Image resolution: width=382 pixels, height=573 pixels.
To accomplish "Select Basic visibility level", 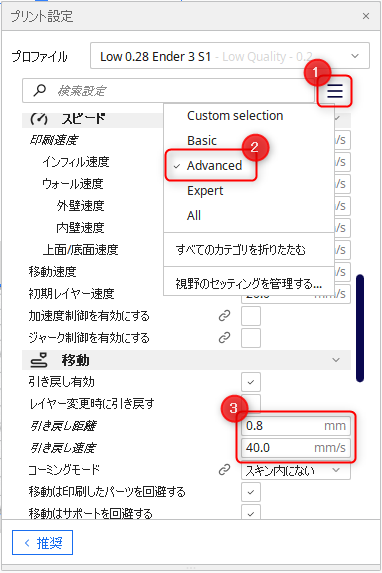I will 202,141.
